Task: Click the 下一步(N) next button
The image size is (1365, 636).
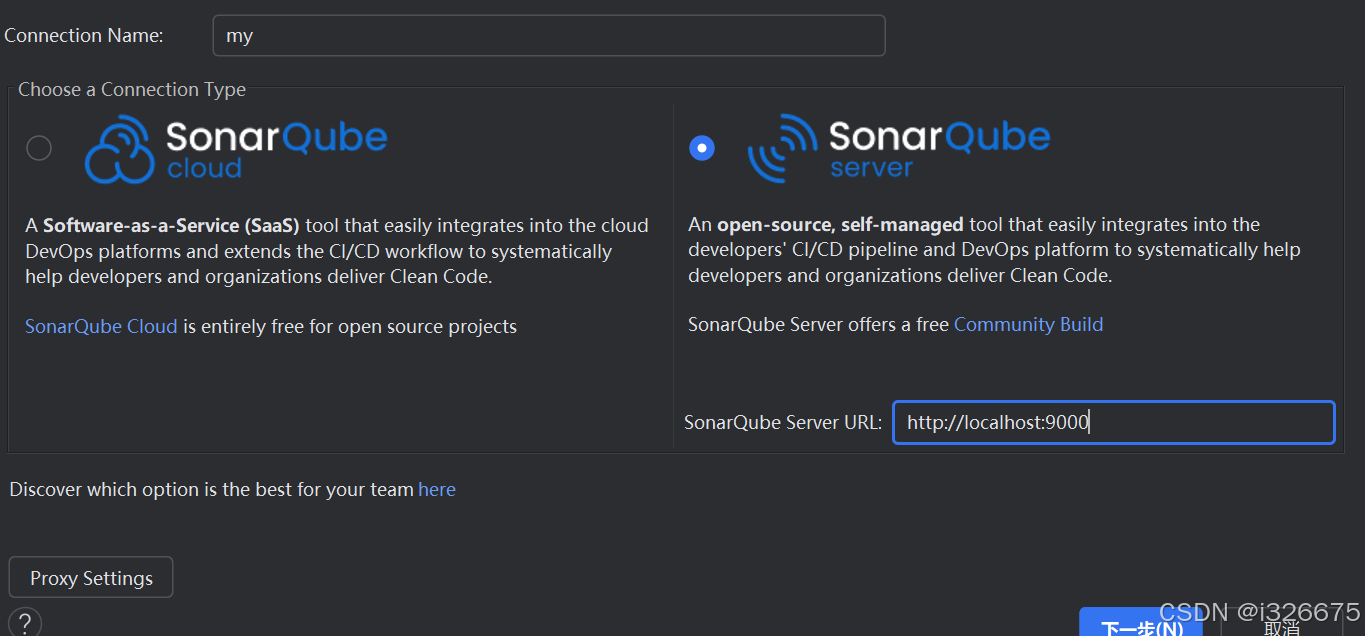Action: click(1141, 624)
